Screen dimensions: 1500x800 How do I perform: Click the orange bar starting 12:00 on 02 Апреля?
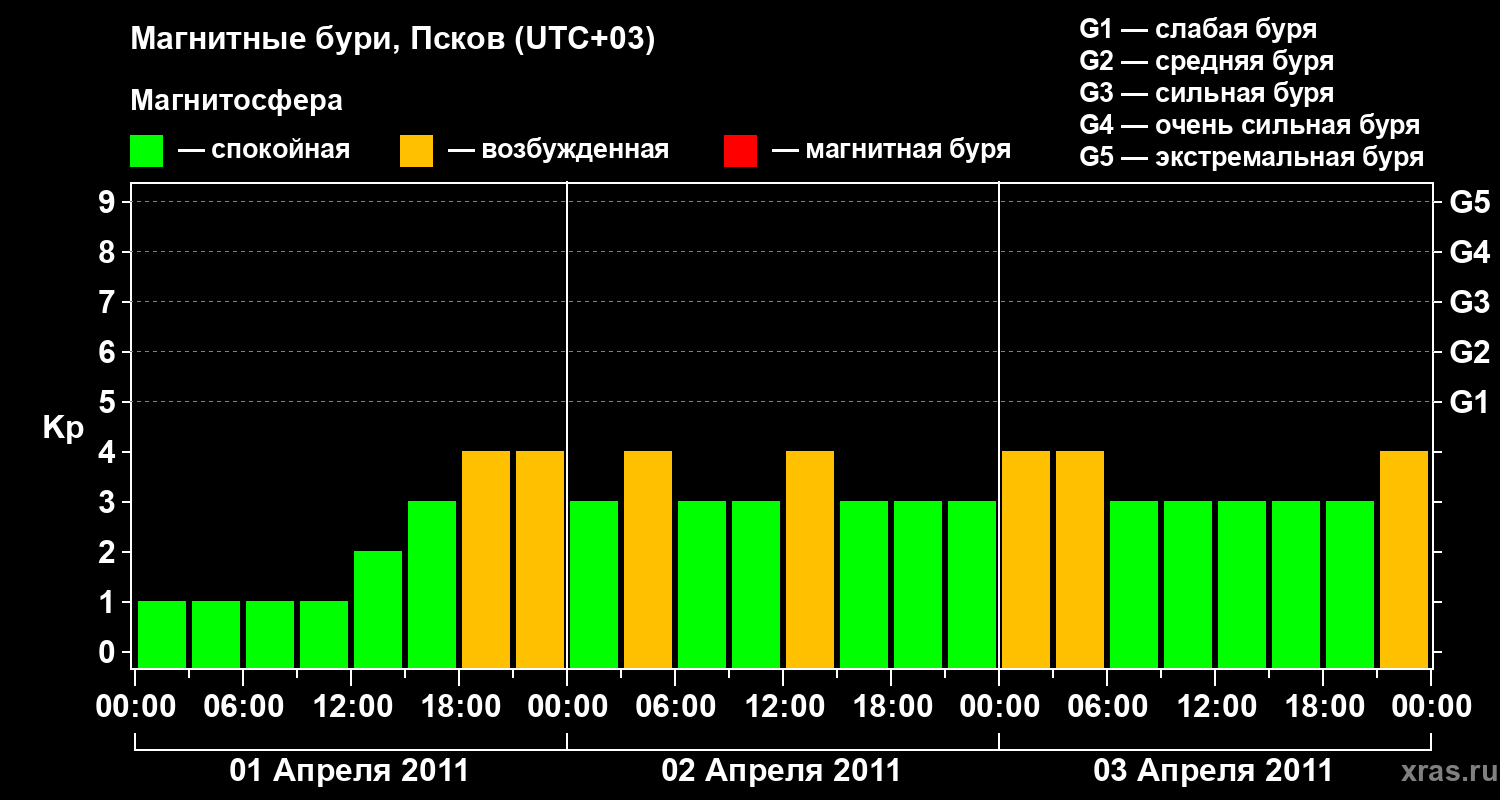tap(810, 559)
